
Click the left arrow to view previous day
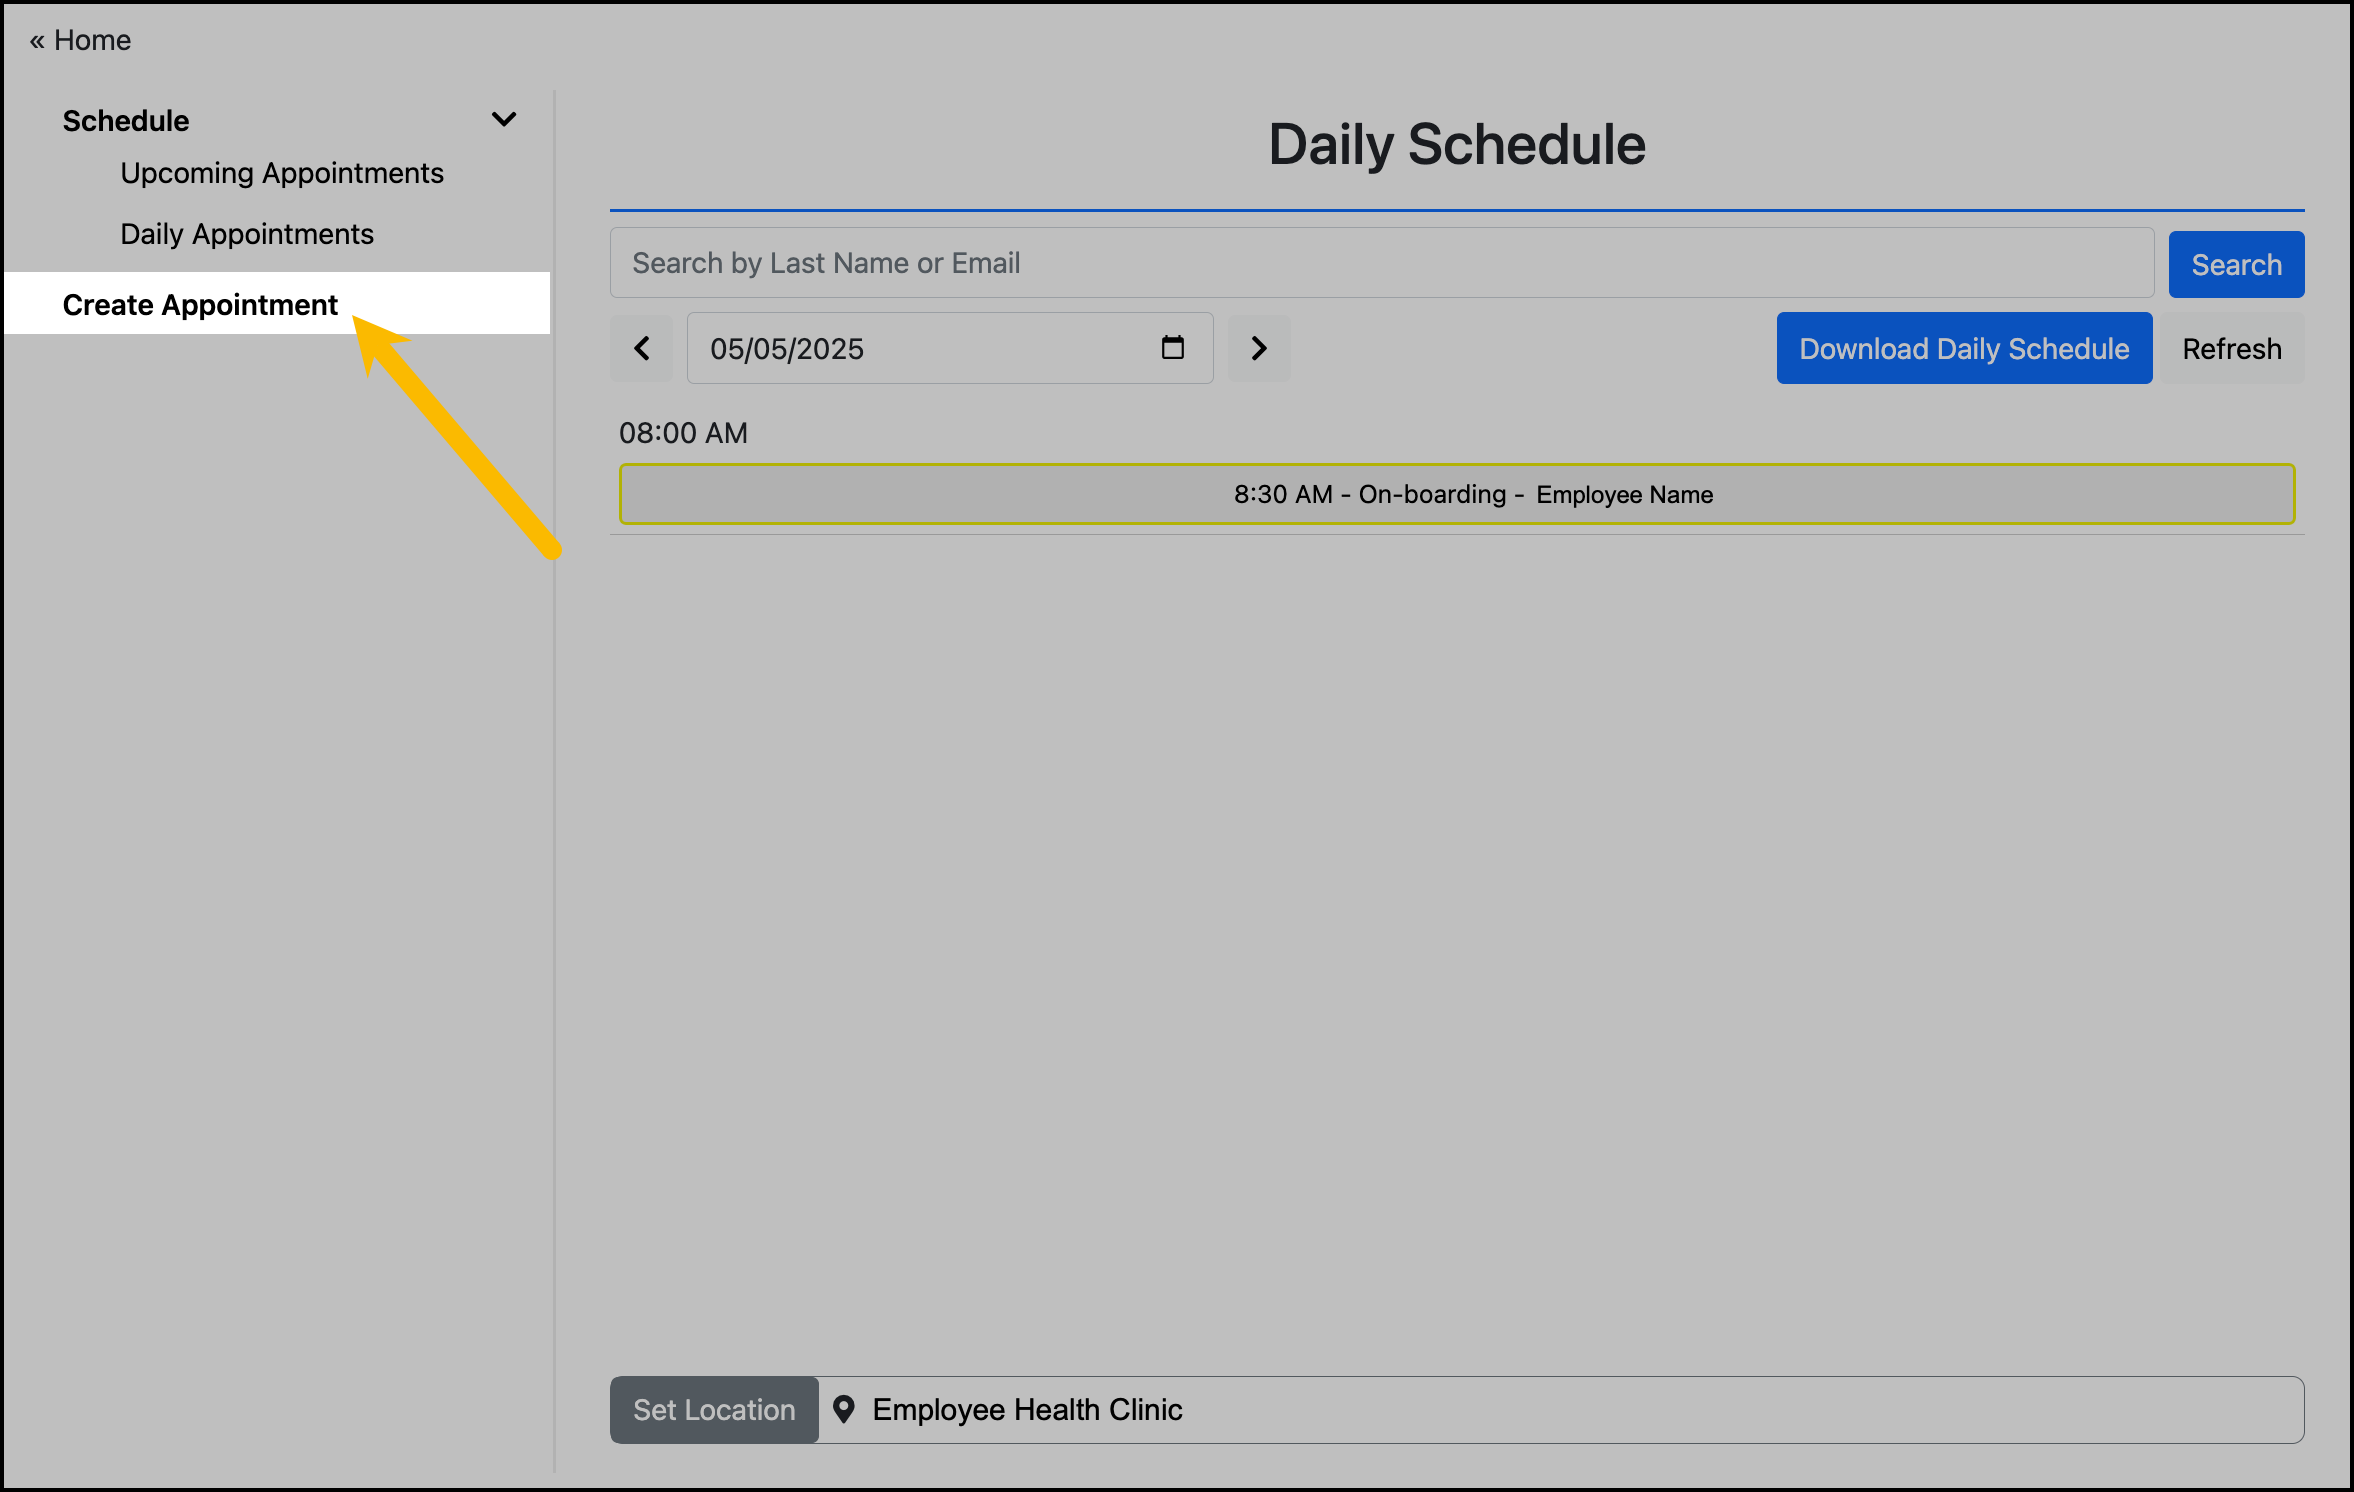click(642, 348)
